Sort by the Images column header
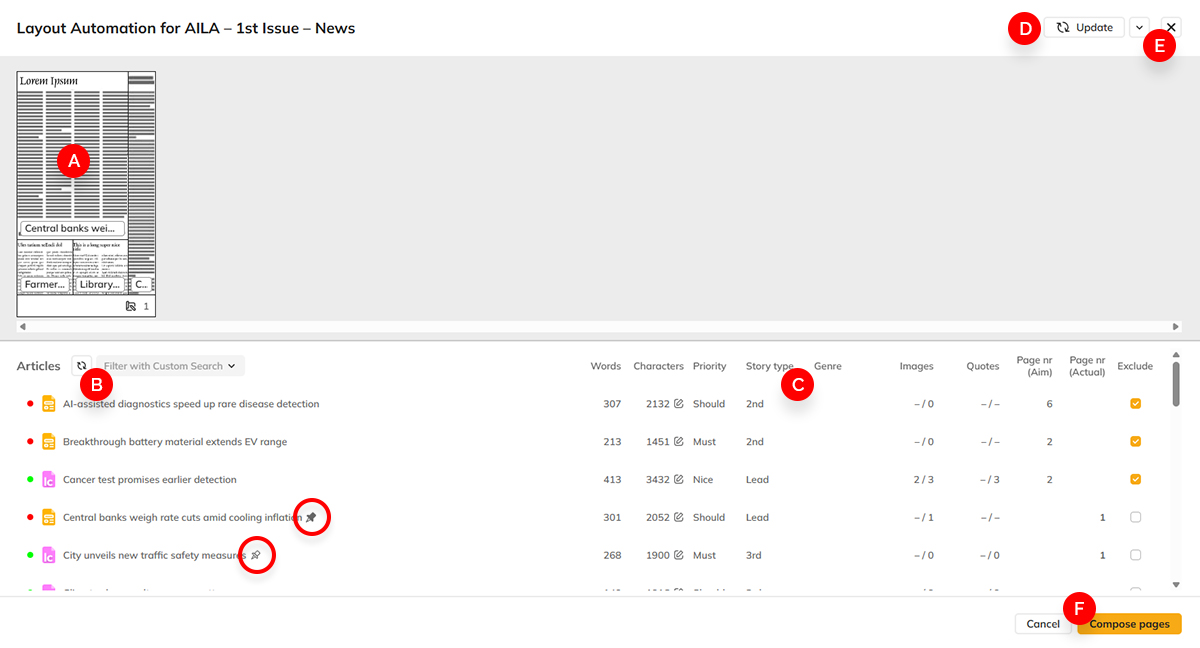The height and width of the screenshot is (648, 1200). (917, 366)
